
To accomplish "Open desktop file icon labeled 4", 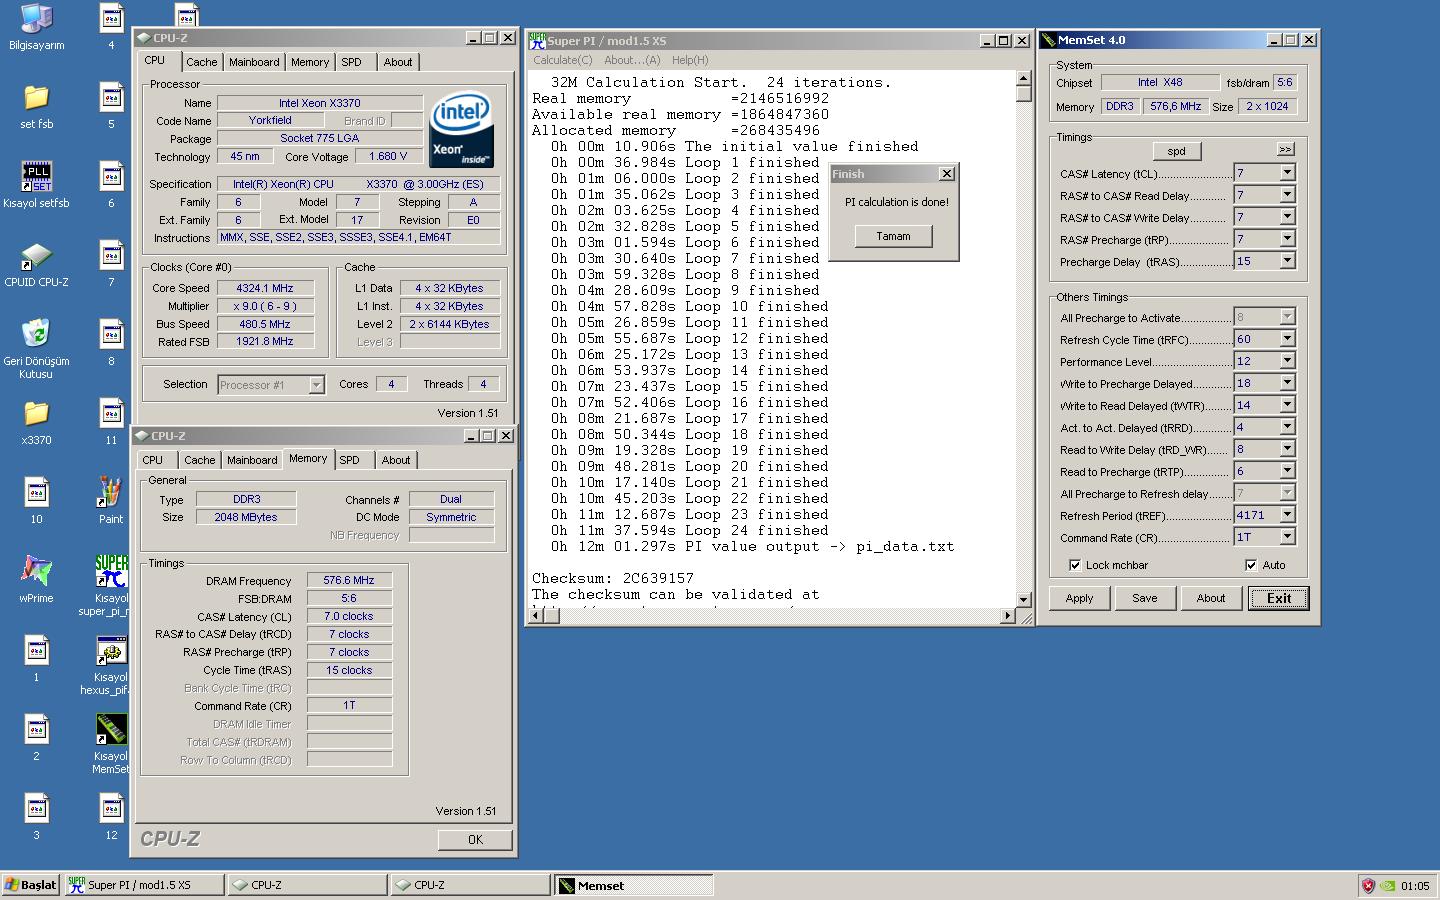I will (111, 27).
